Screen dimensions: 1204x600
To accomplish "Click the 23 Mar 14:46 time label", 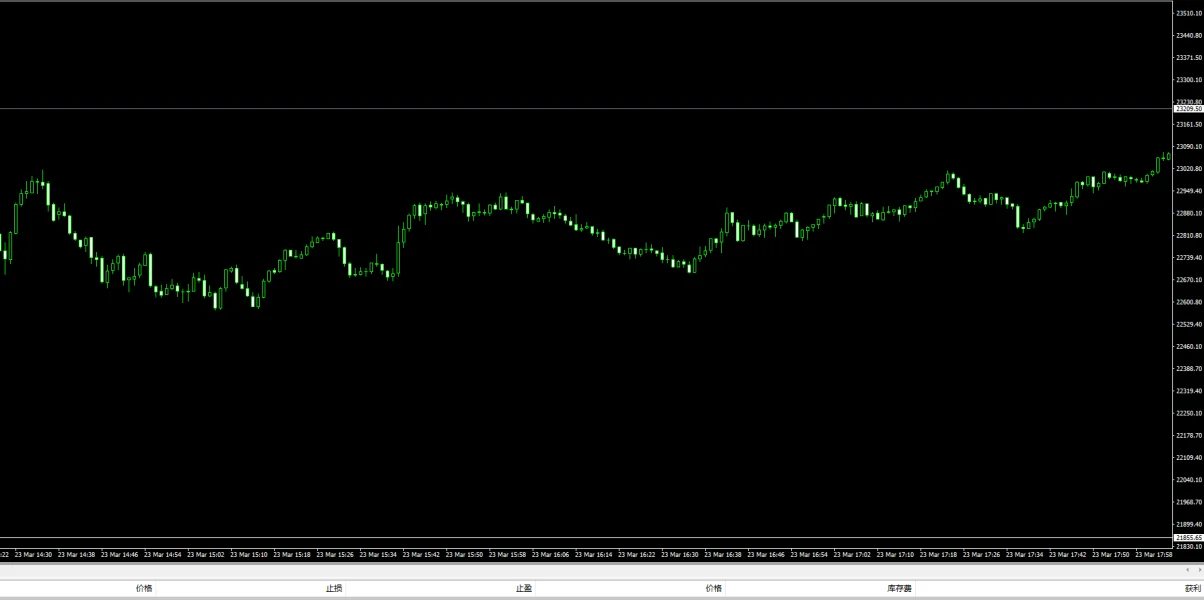I will (x=119, y=554).
